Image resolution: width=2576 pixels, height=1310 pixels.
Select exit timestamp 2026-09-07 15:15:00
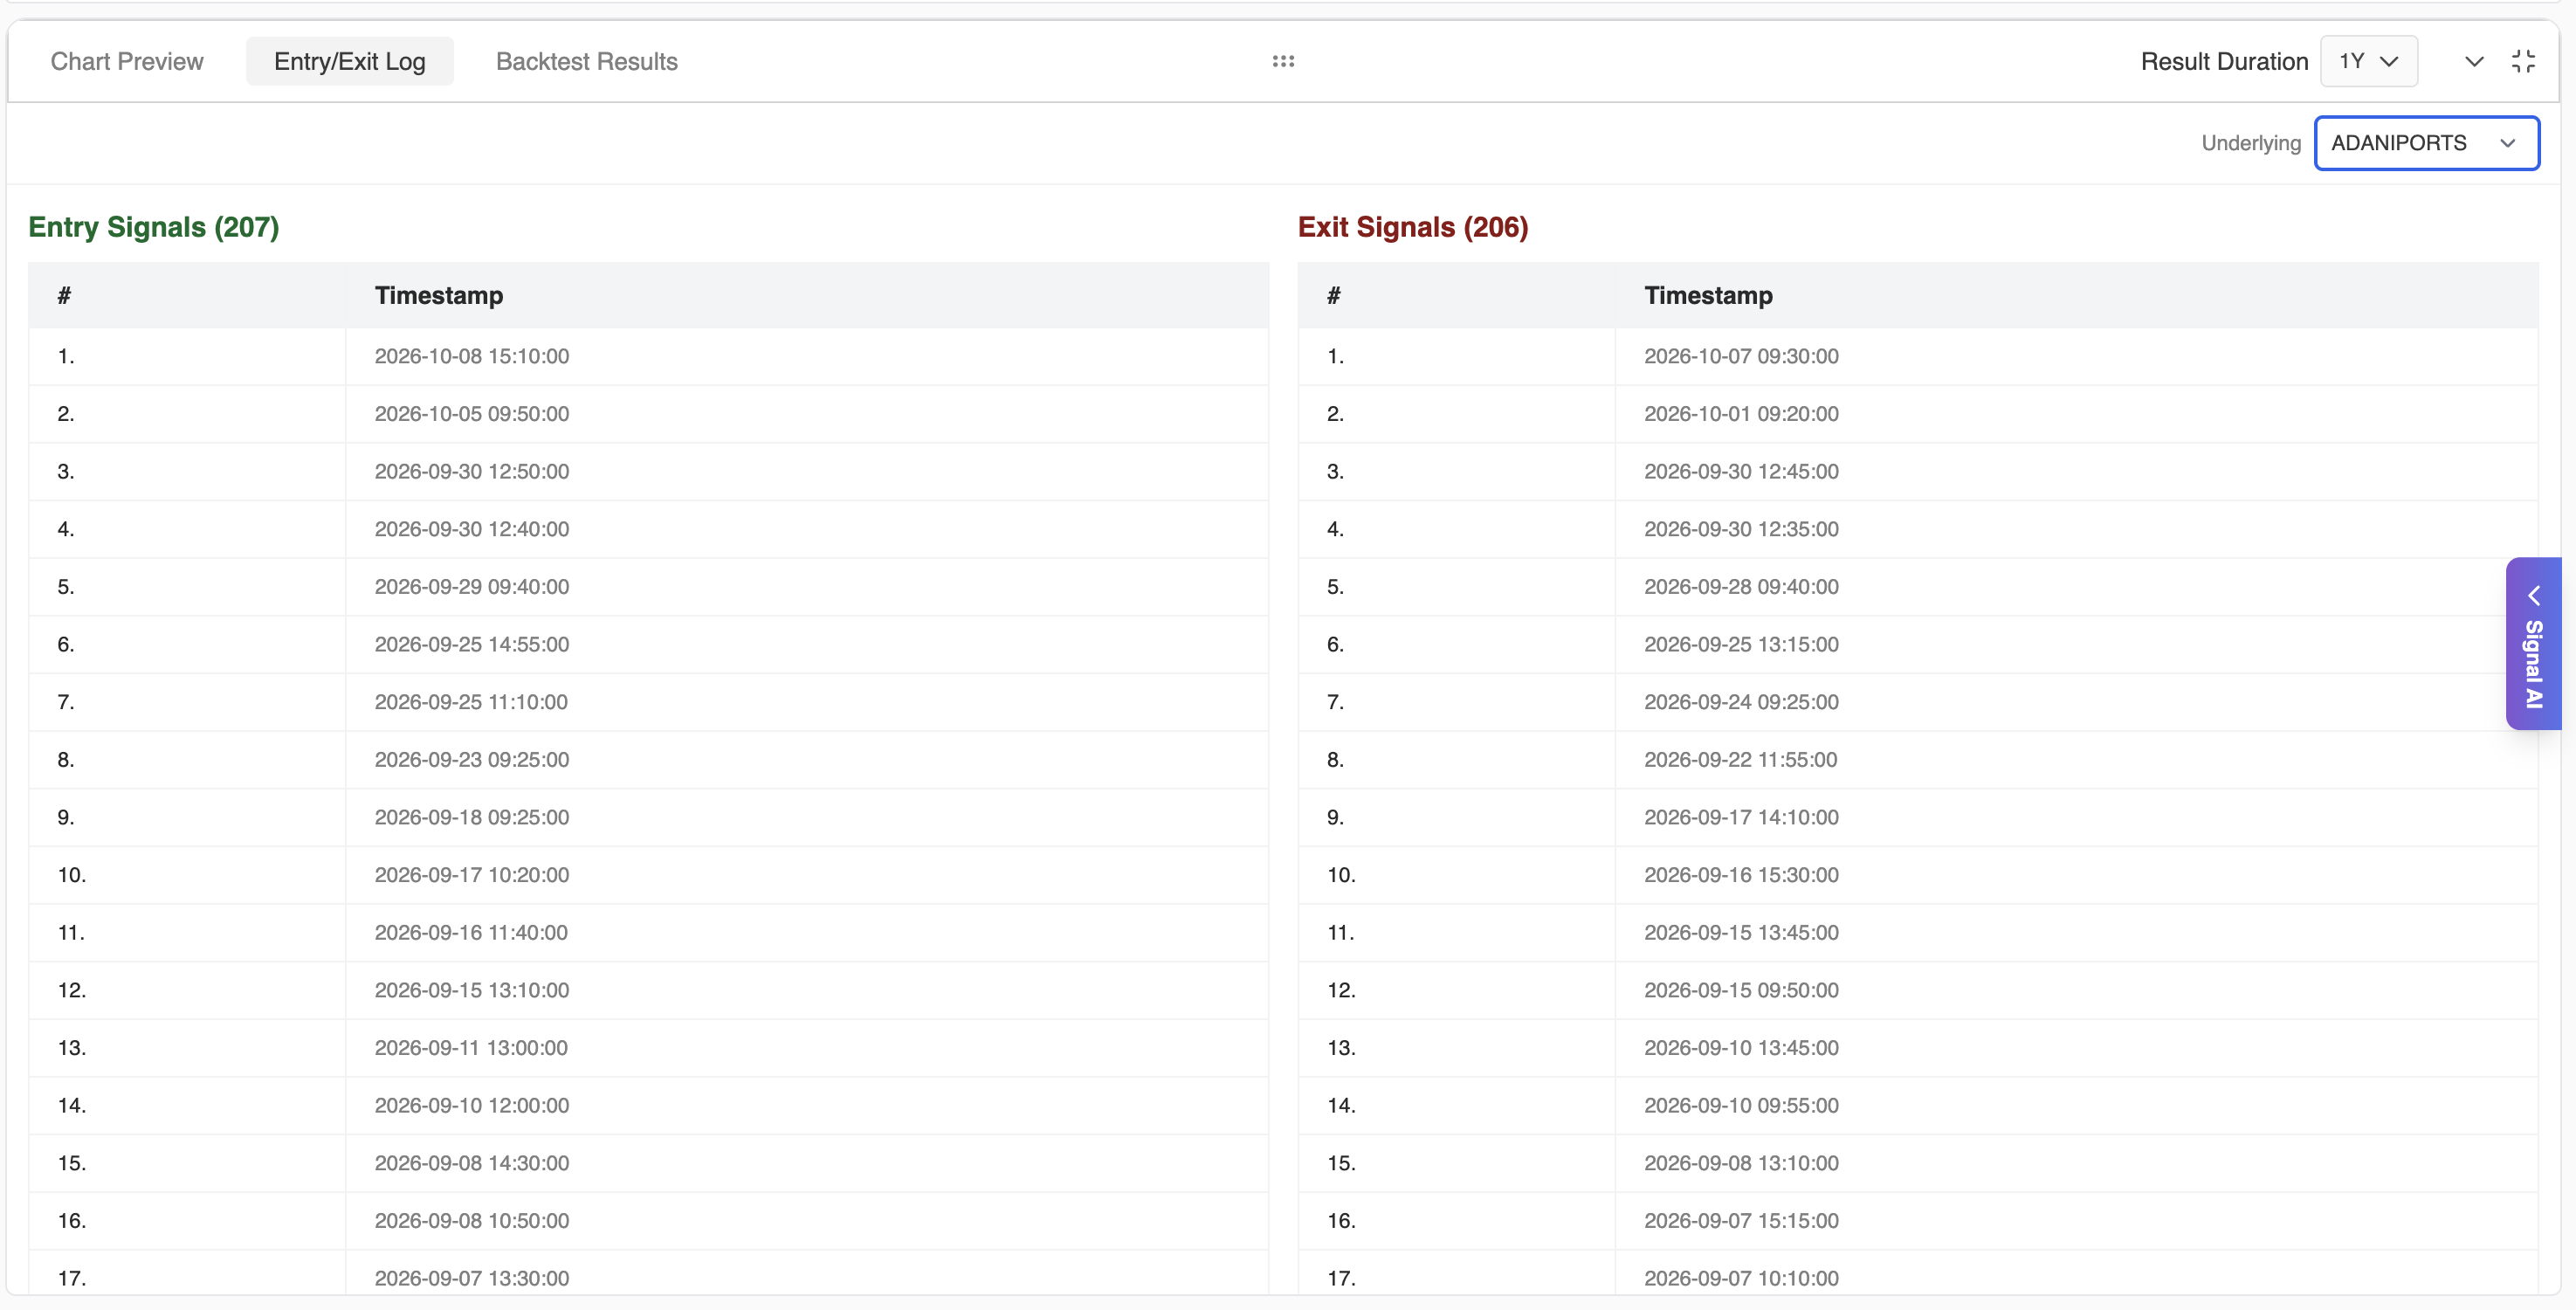point(1741,1221)
